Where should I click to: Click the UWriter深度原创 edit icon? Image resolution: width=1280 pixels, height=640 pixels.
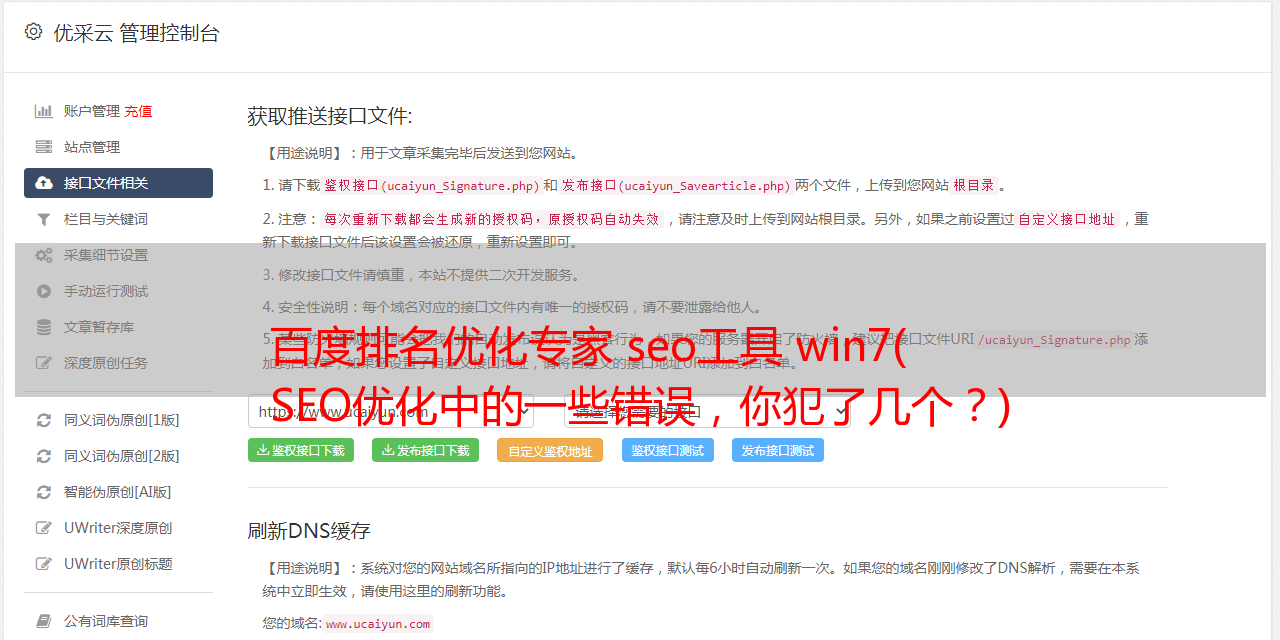coord(44,528)
